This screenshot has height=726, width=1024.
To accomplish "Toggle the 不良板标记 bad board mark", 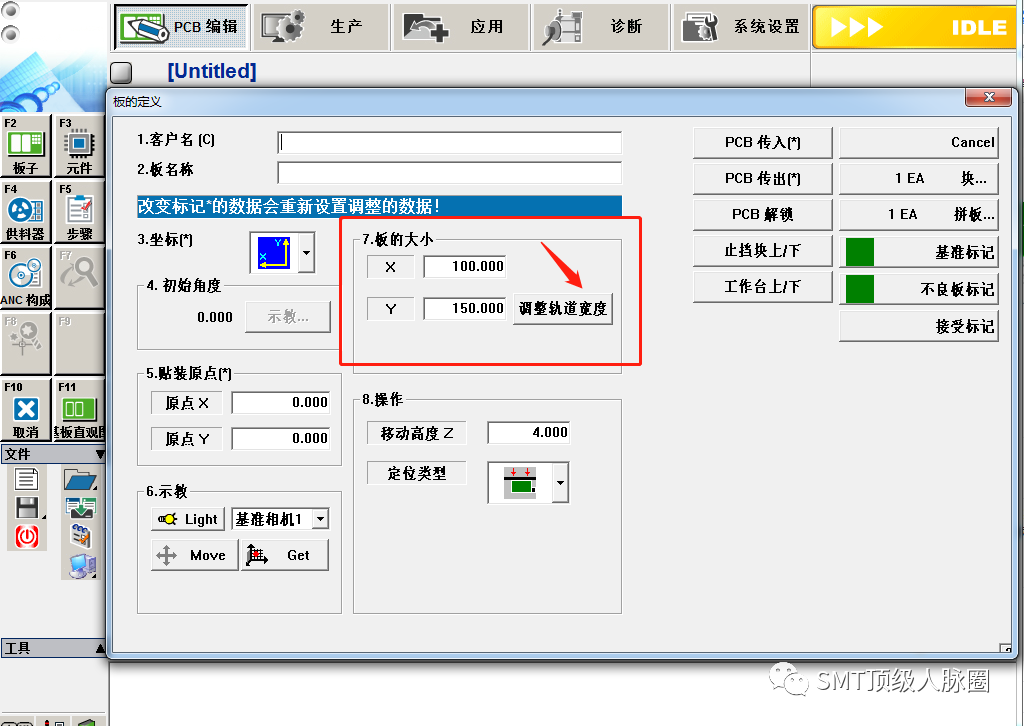I will coord(918,289).
